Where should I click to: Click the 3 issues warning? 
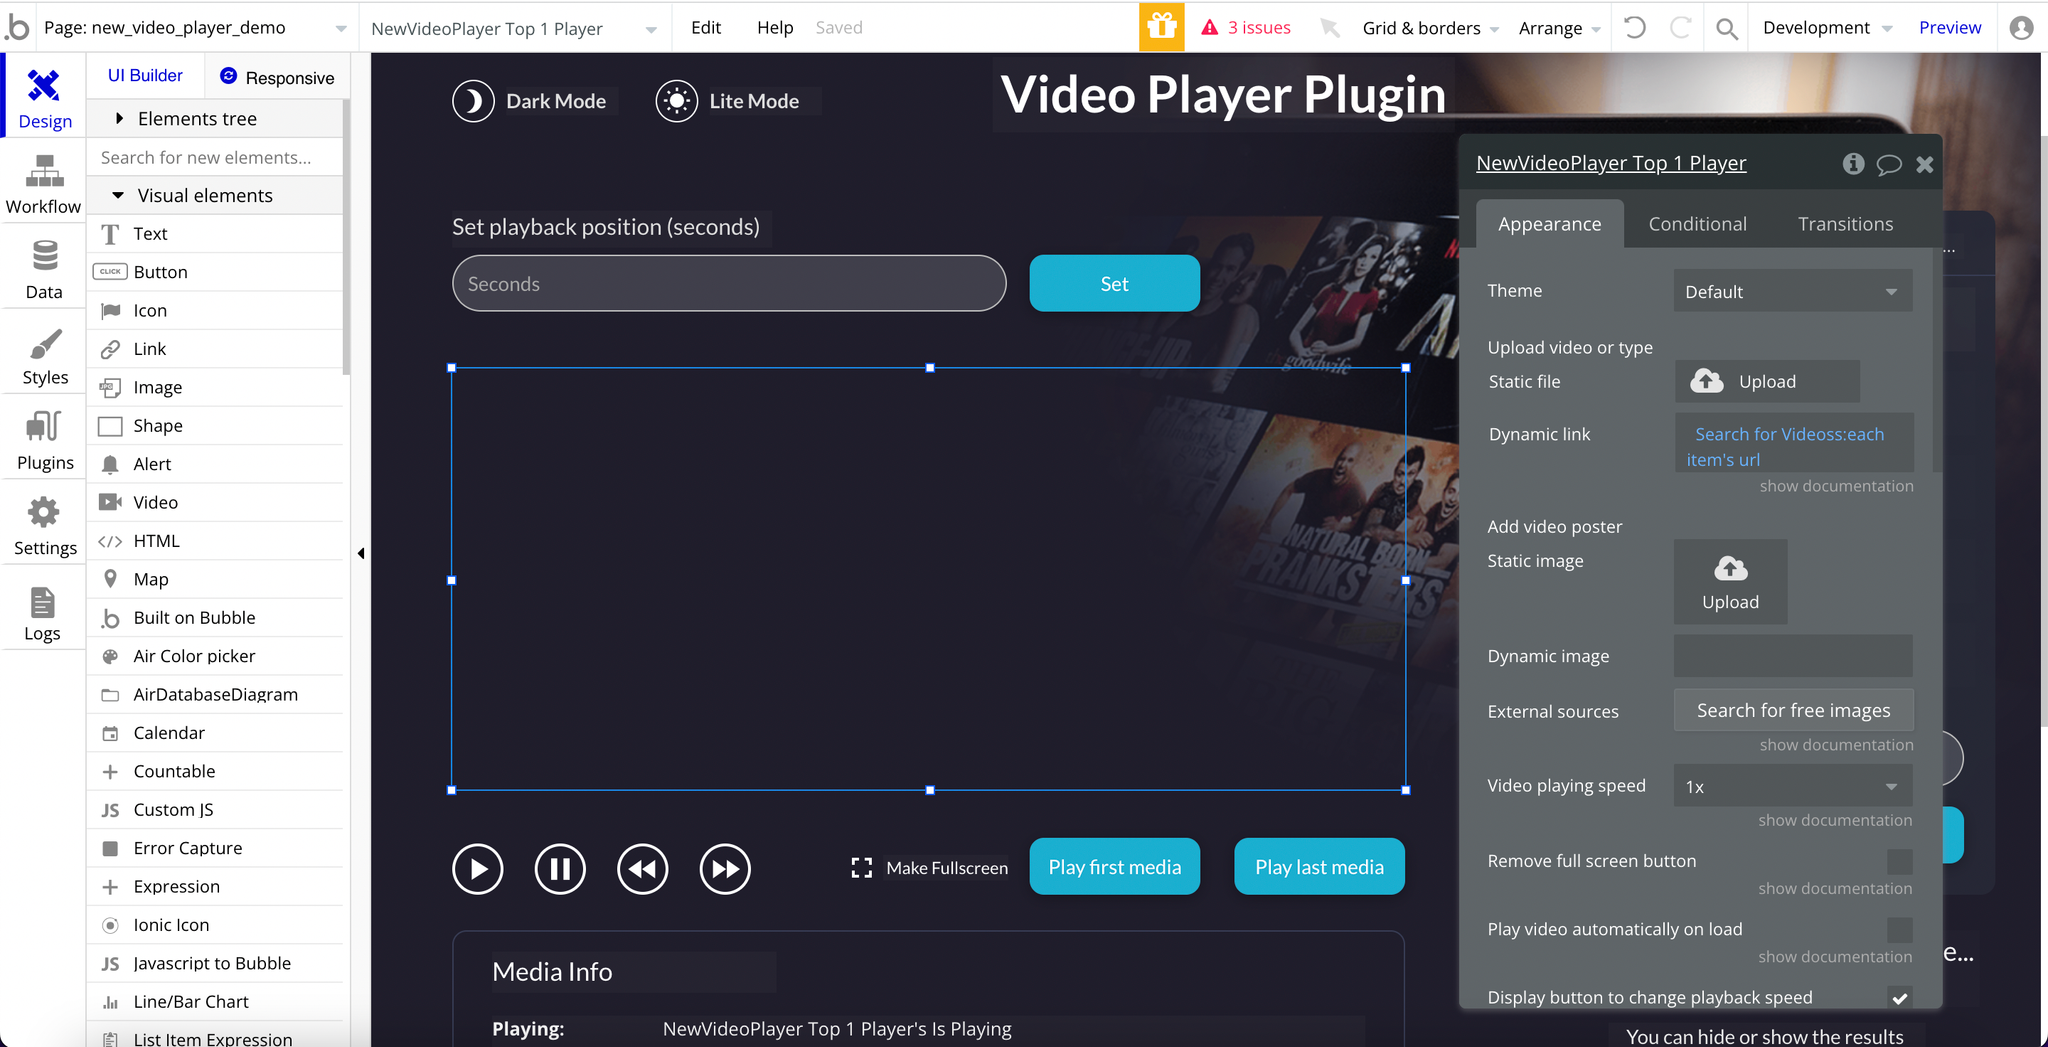point(1246,28)
